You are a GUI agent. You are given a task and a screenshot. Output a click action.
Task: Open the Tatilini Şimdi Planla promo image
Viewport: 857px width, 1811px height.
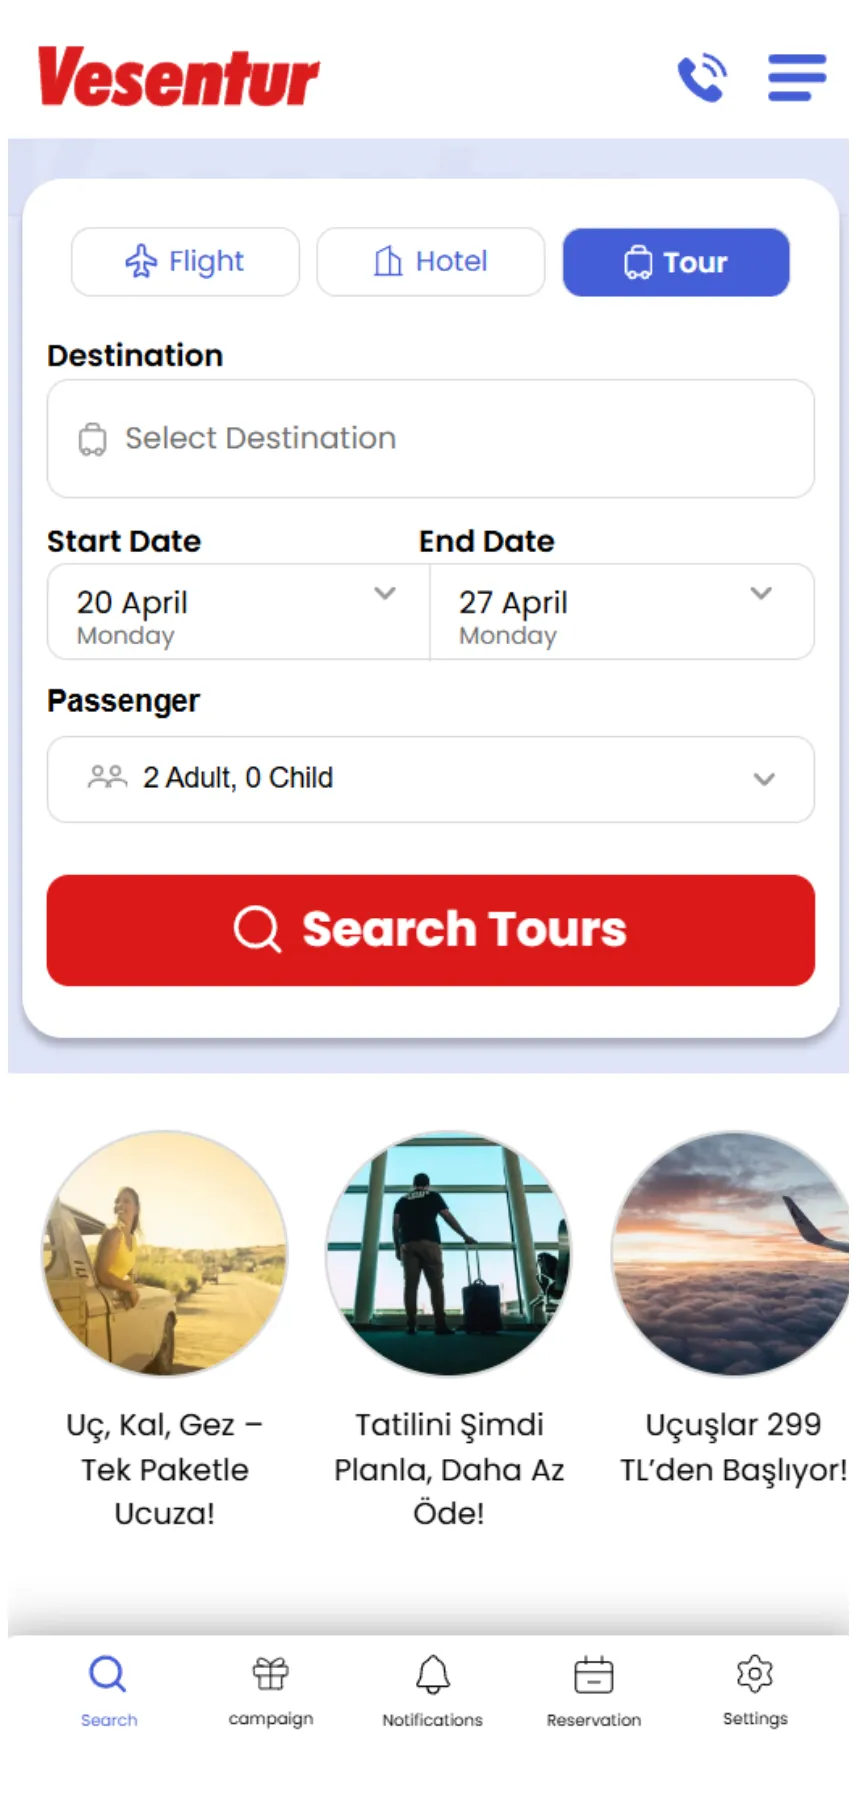(x=449, y=1255)
